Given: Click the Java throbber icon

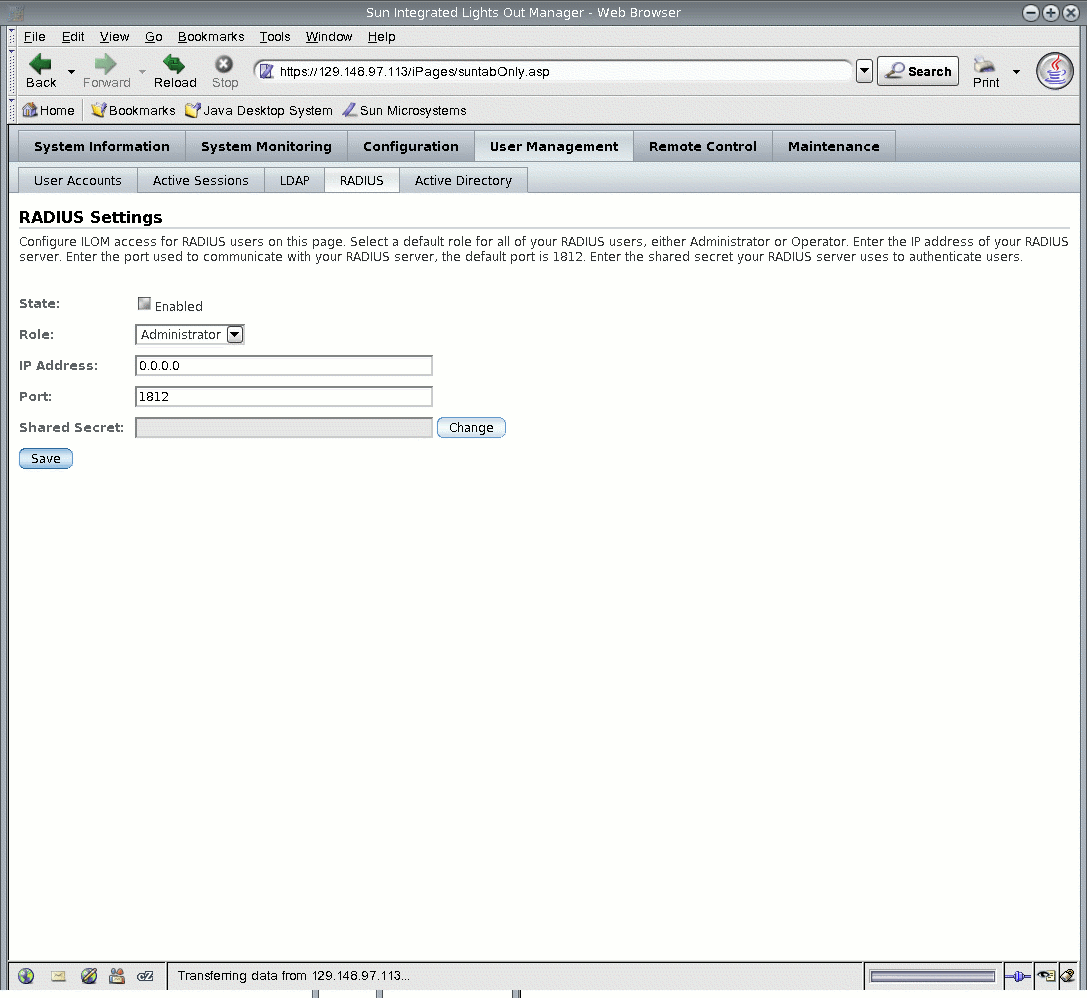Looking at the screenshot, I should [1054, 71].
